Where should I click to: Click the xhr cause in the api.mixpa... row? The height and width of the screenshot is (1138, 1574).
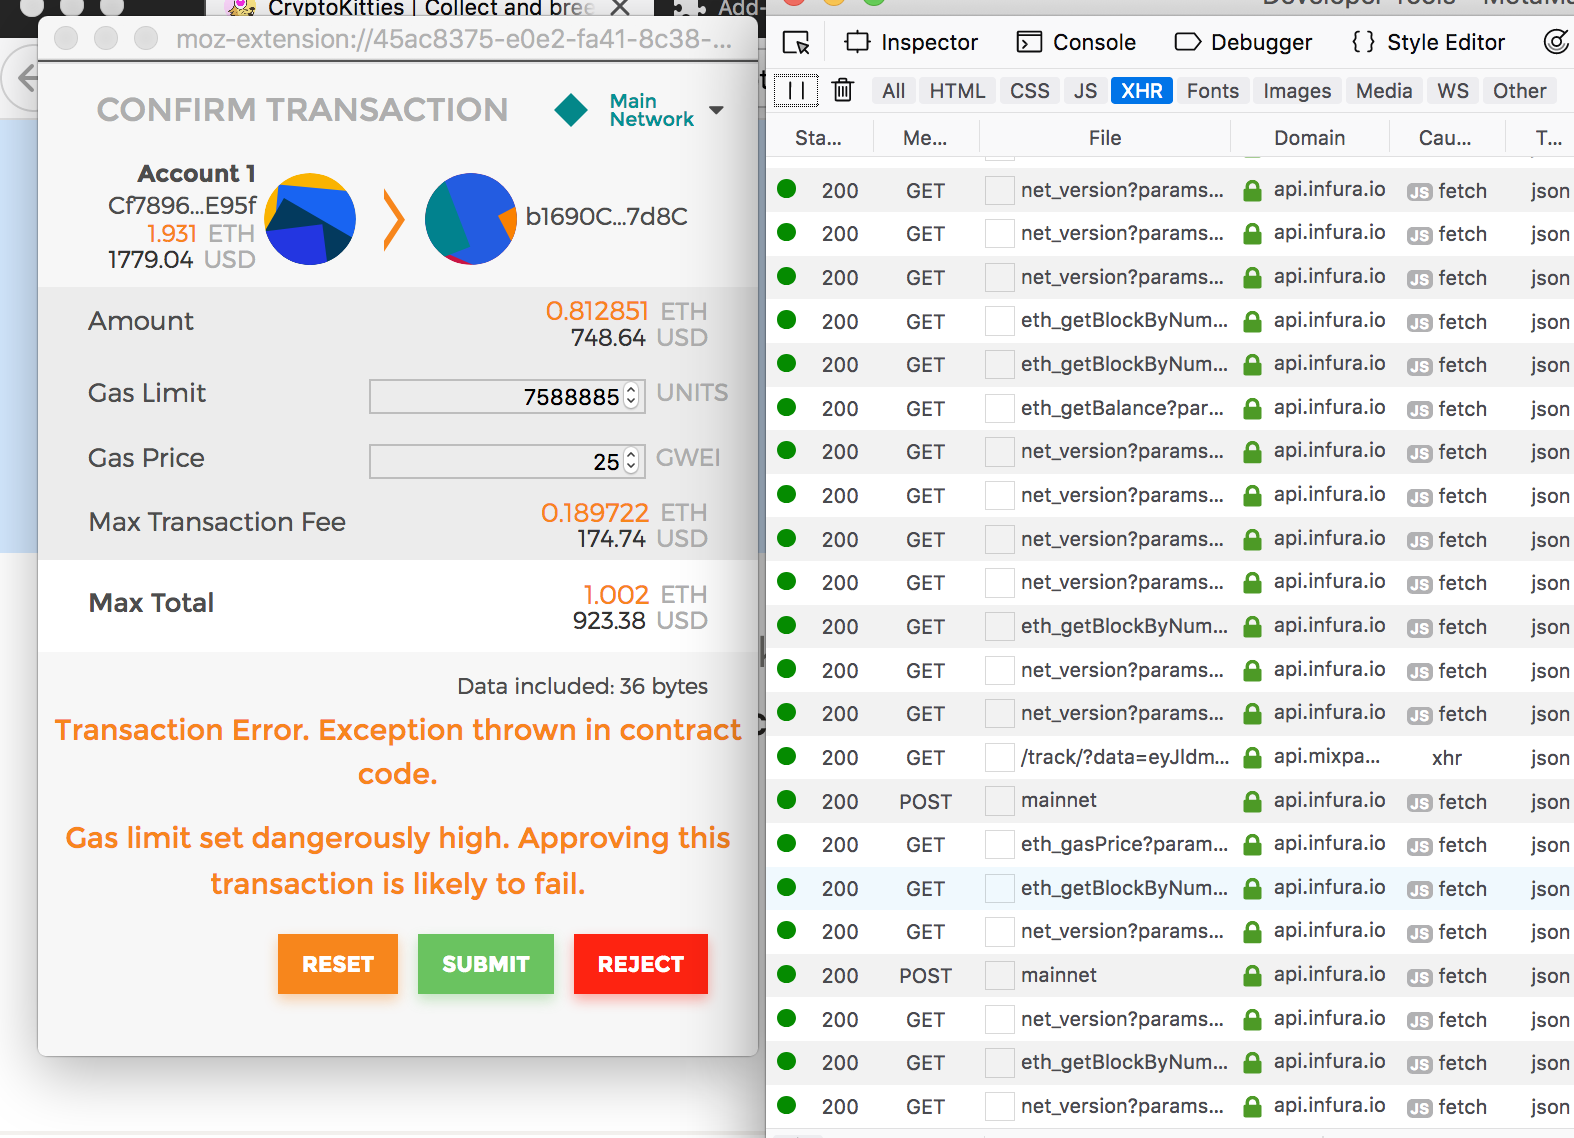click(1446, 758)
